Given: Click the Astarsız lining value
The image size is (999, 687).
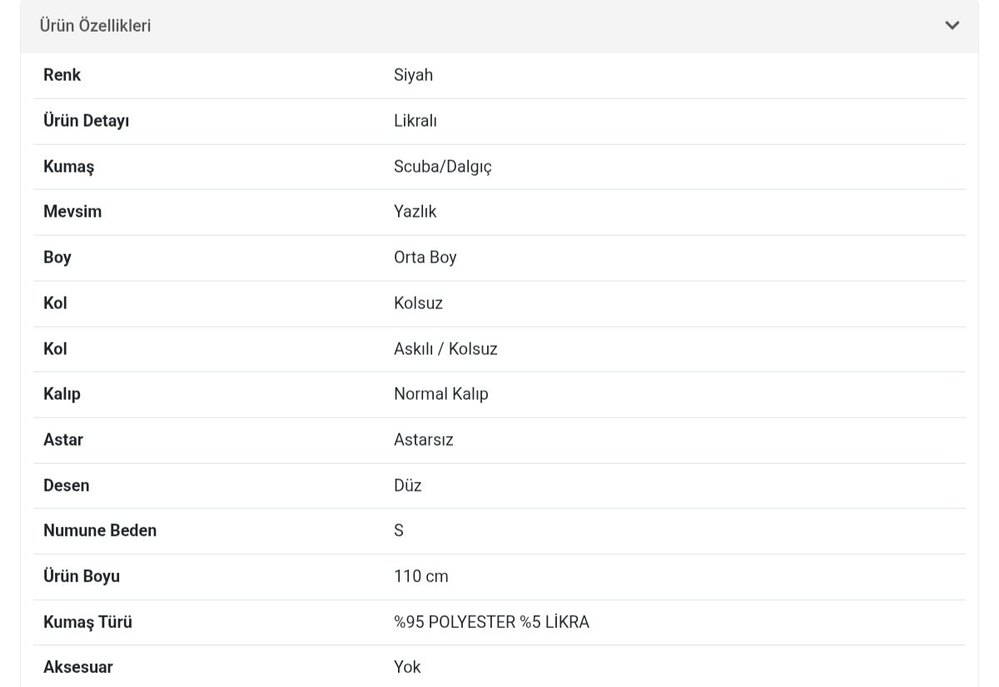Looking at the screenshot, I should click(423, 439).
